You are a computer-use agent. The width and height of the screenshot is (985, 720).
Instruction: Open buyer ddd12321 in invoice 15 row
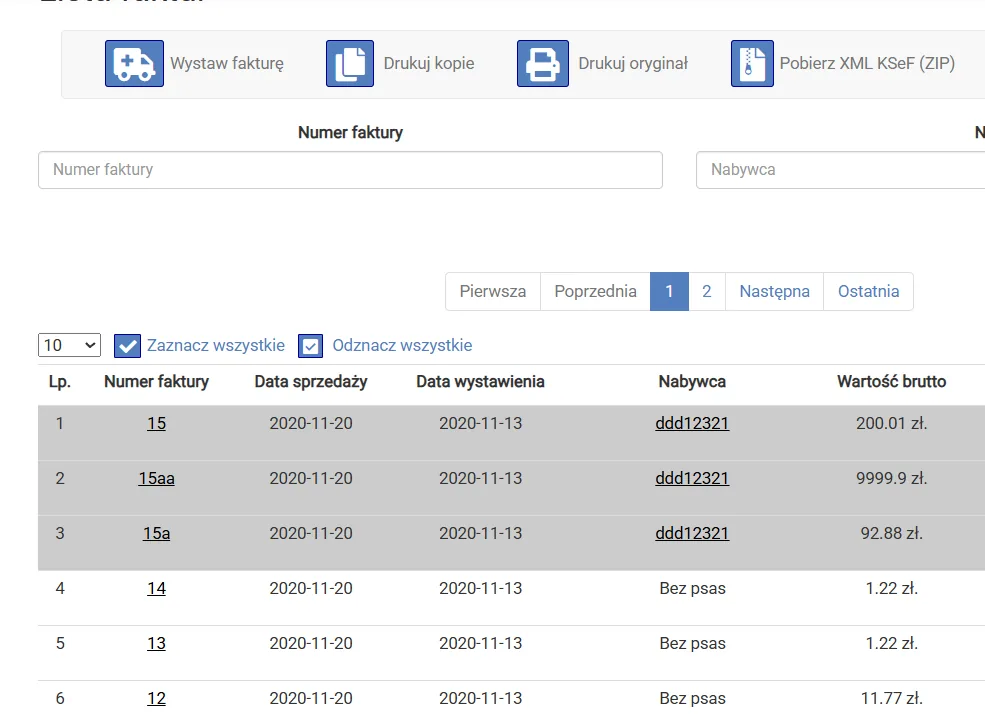[692, 423]
